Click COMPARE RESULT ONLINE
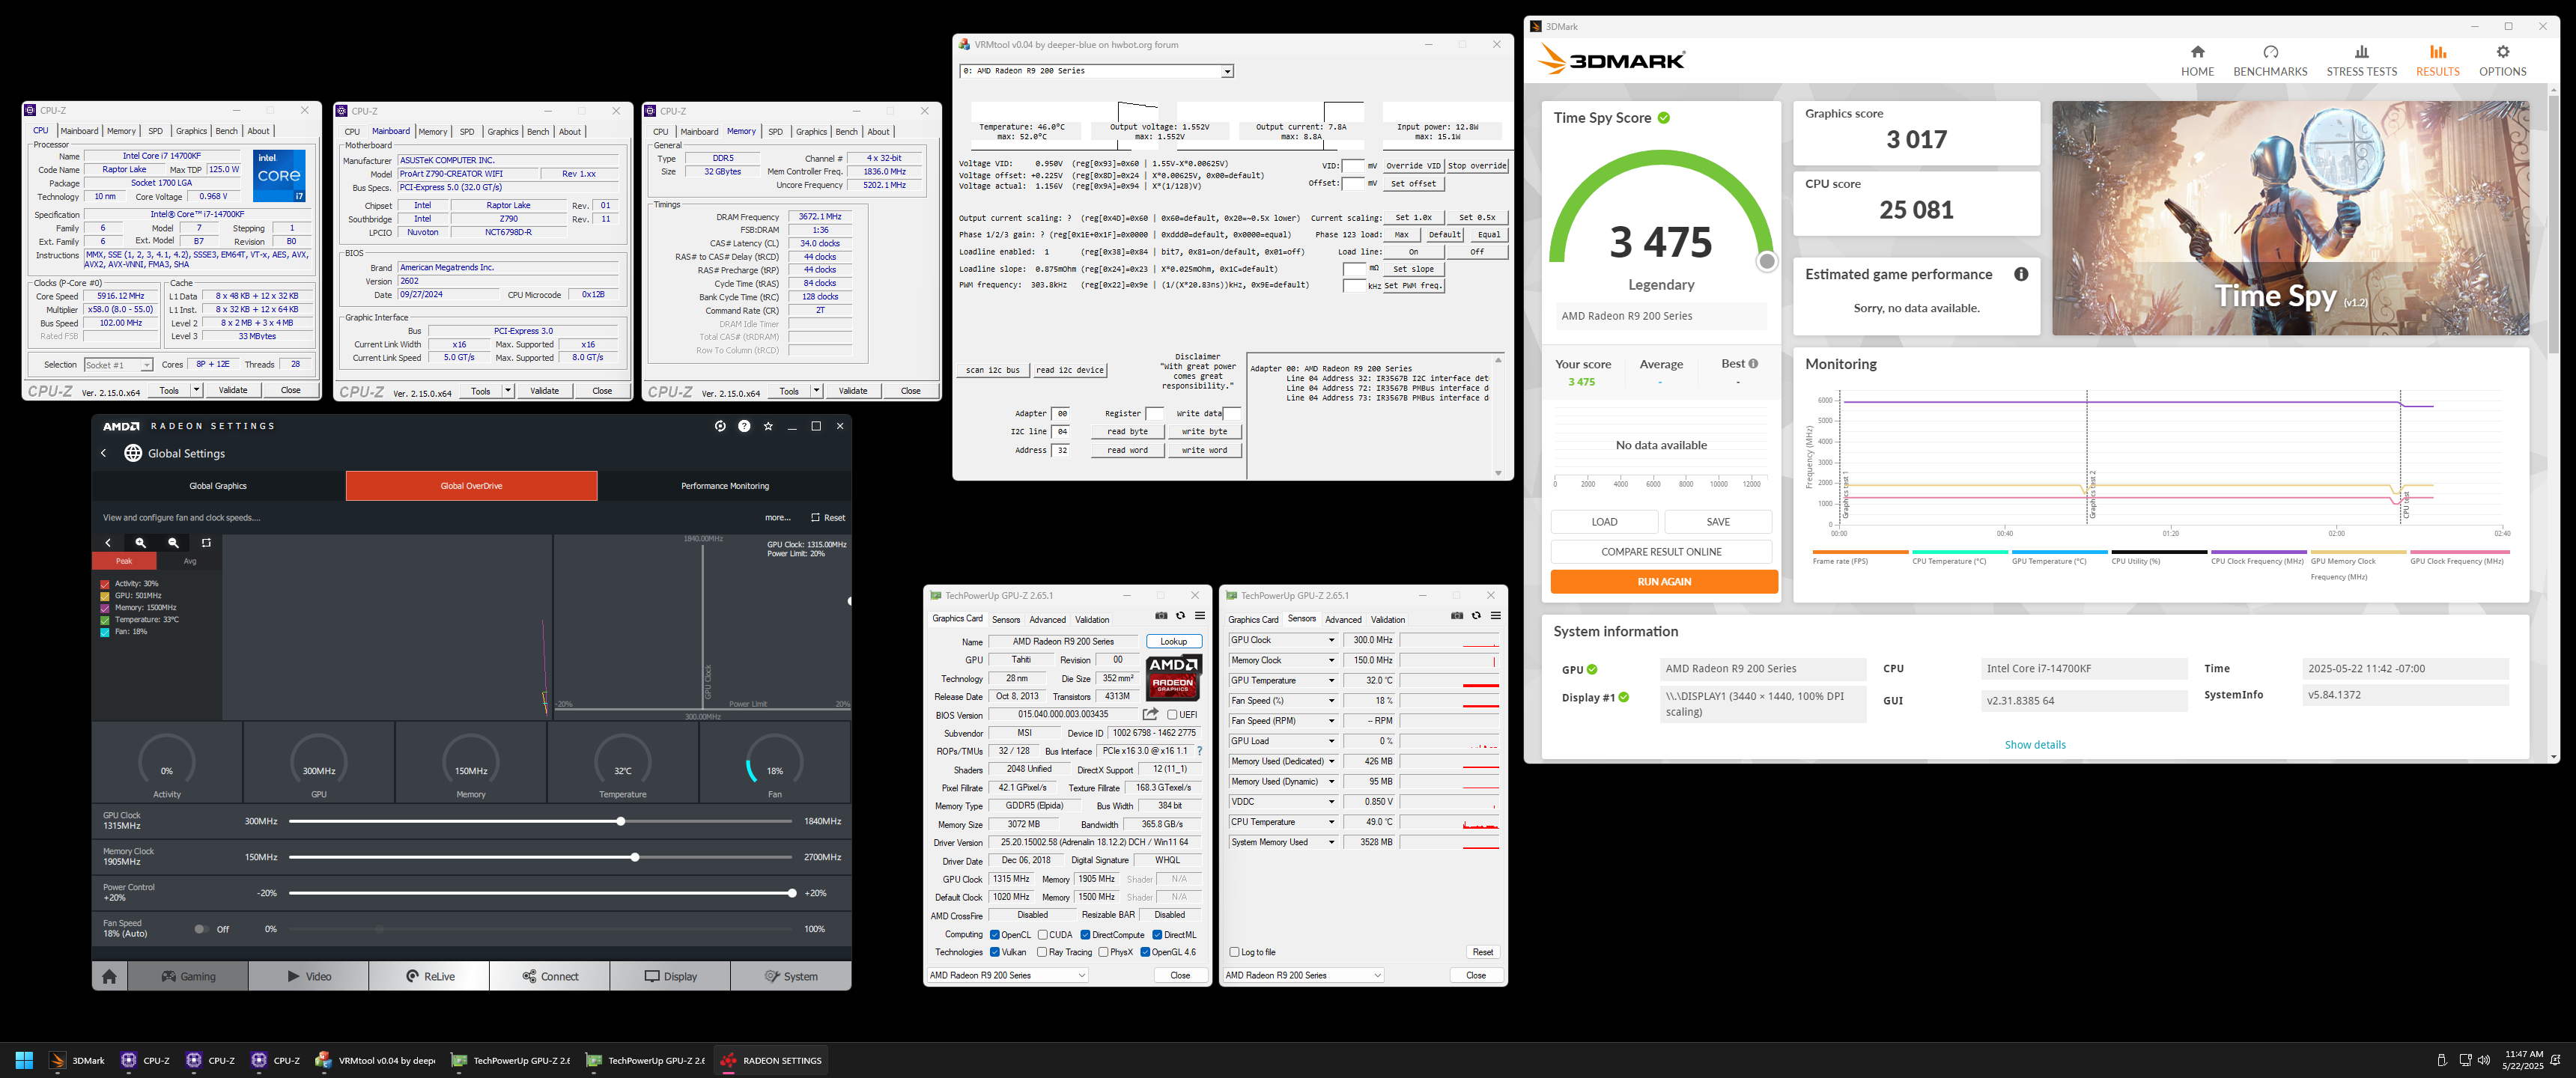The width and height of the screenshot is (2576, 1078). pos(1661,552)
